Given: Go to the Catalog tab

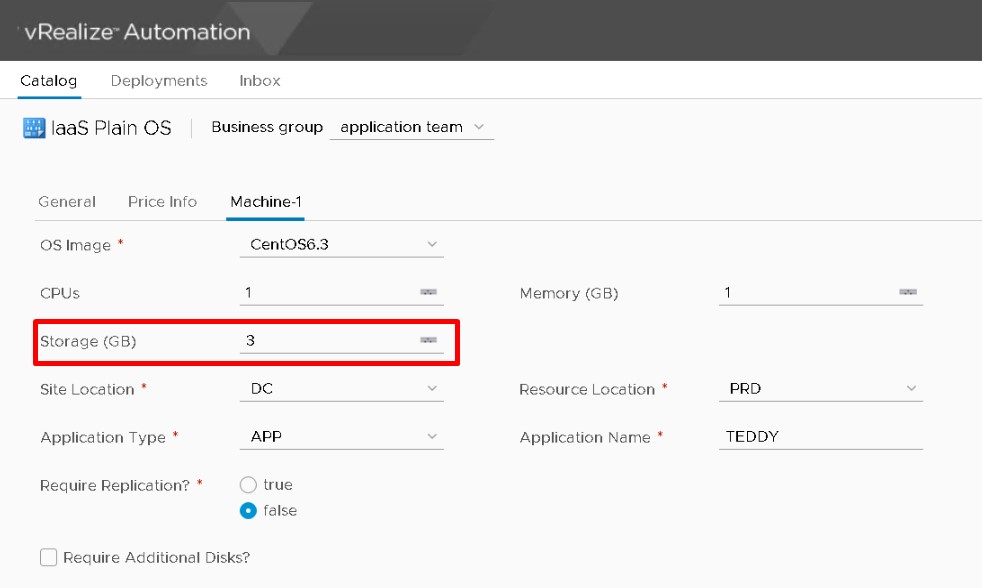Looking at the screenshot, I should 48,81.
